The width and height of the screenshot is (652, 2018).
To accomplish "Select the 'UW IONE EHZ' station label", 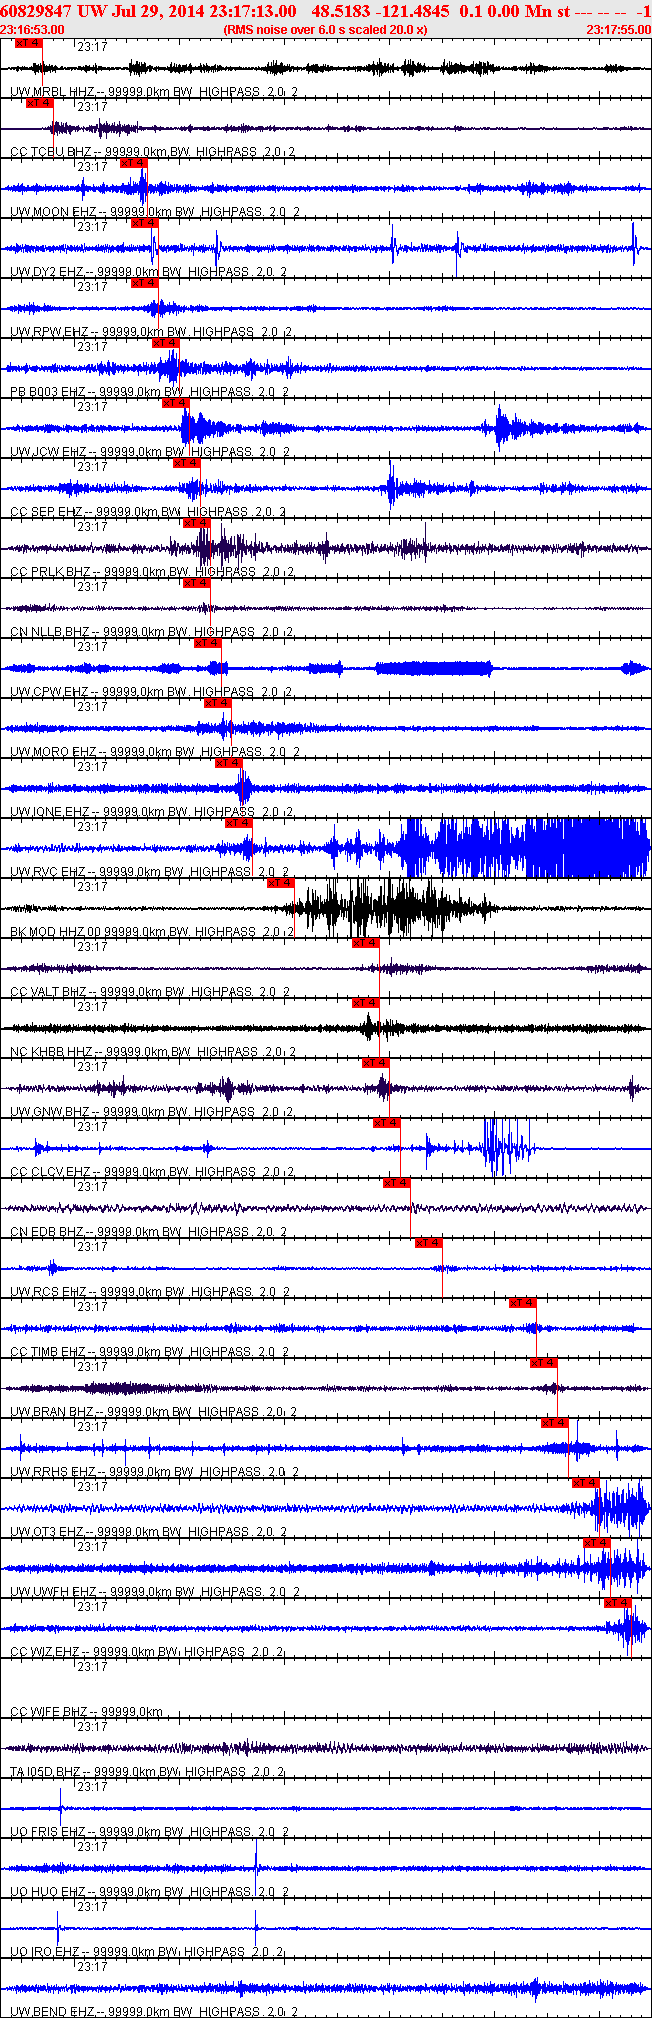I will click(x=49, y=812).
